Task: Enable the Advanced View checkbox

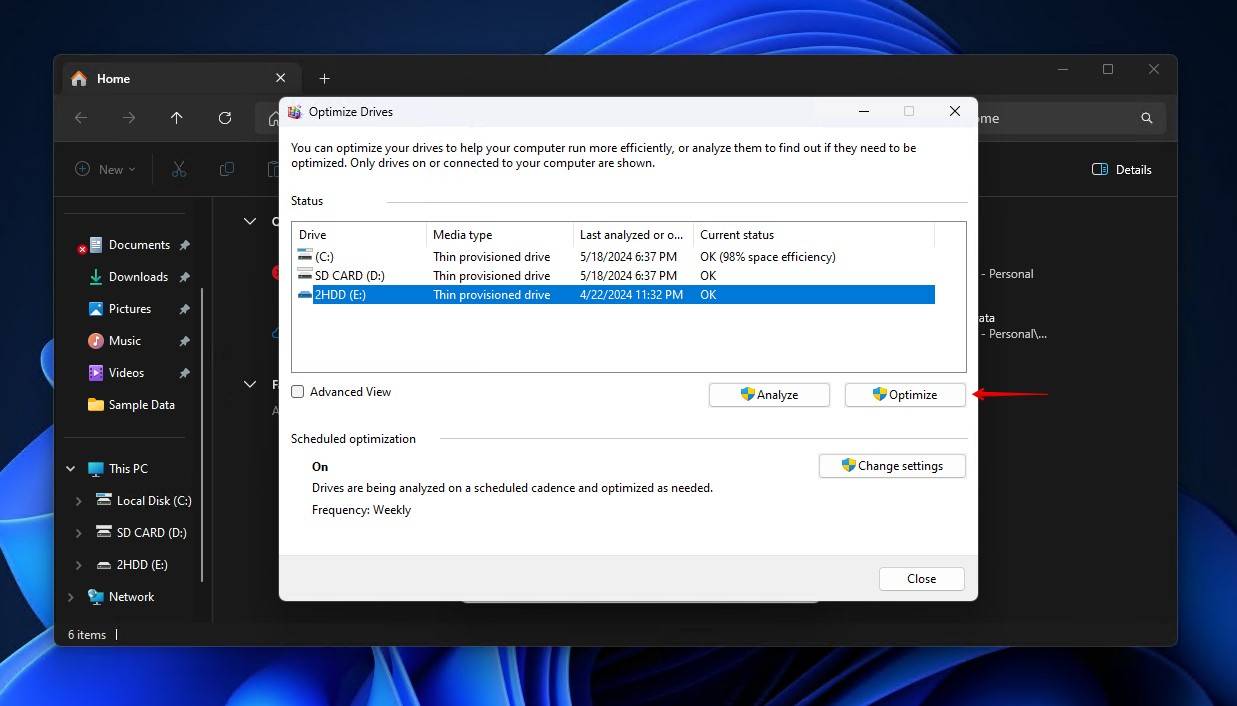Action: (298, 392)
